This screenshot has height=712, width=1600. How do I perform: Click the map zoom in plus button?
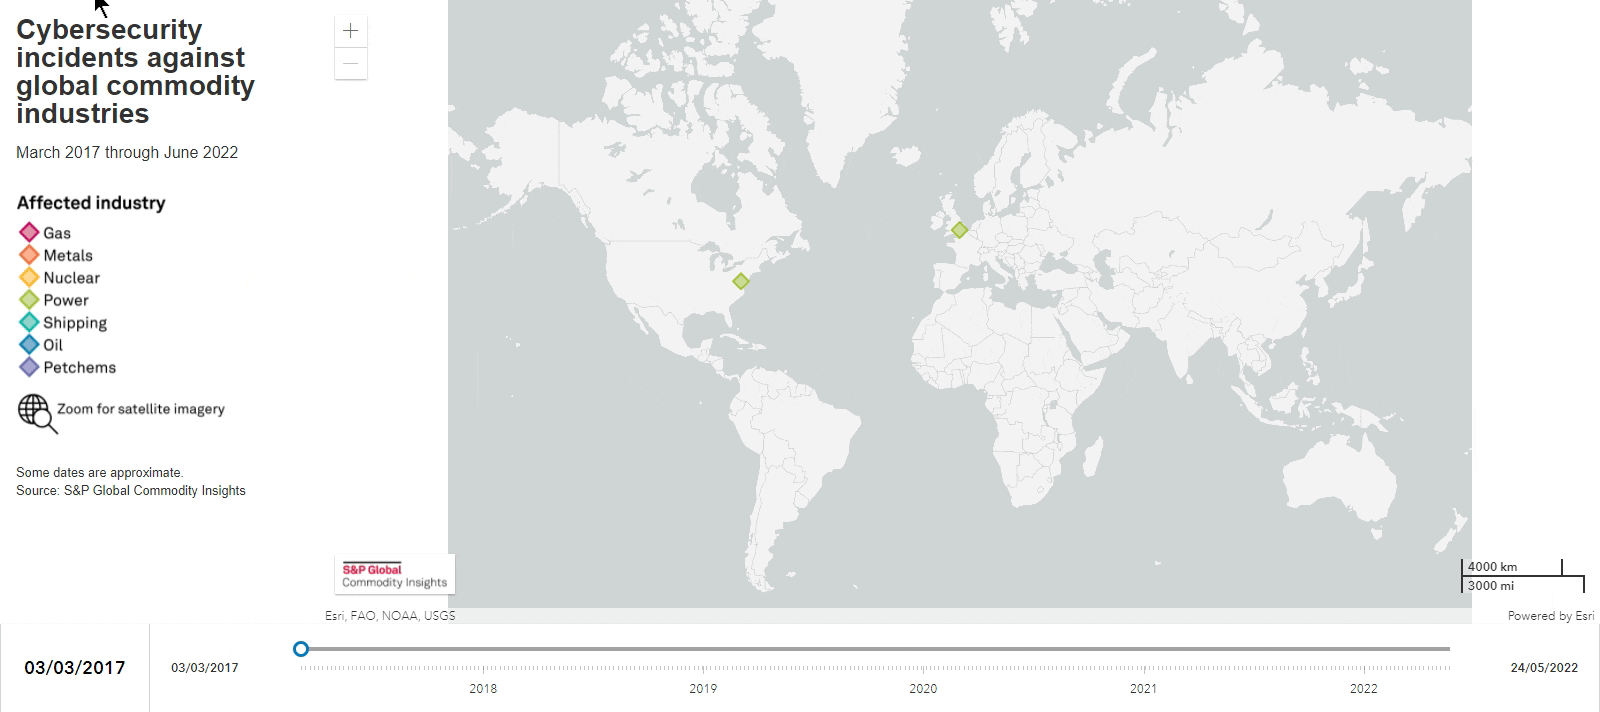(350, 31)
